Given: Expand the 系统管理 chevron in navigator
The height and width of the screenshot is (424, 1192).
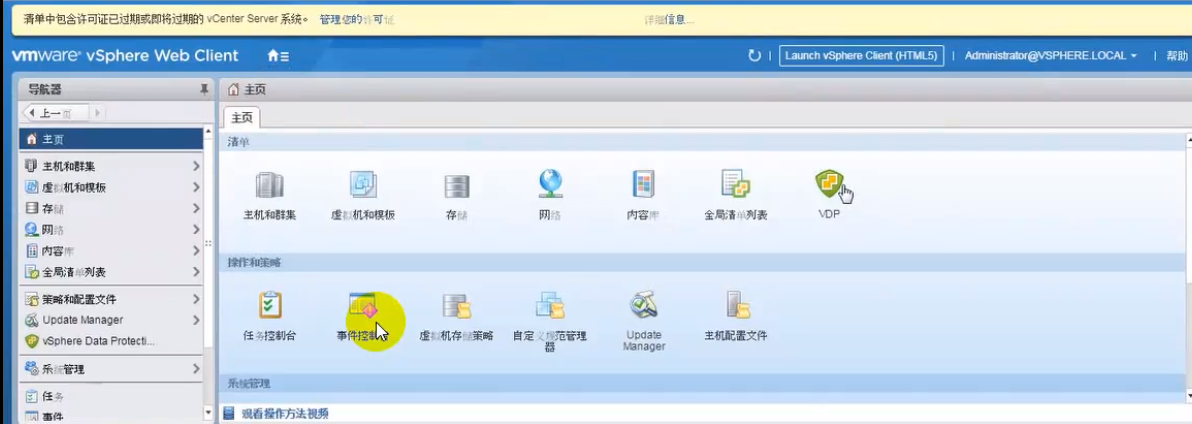Looking at the screenshot, I should (195, 369).
